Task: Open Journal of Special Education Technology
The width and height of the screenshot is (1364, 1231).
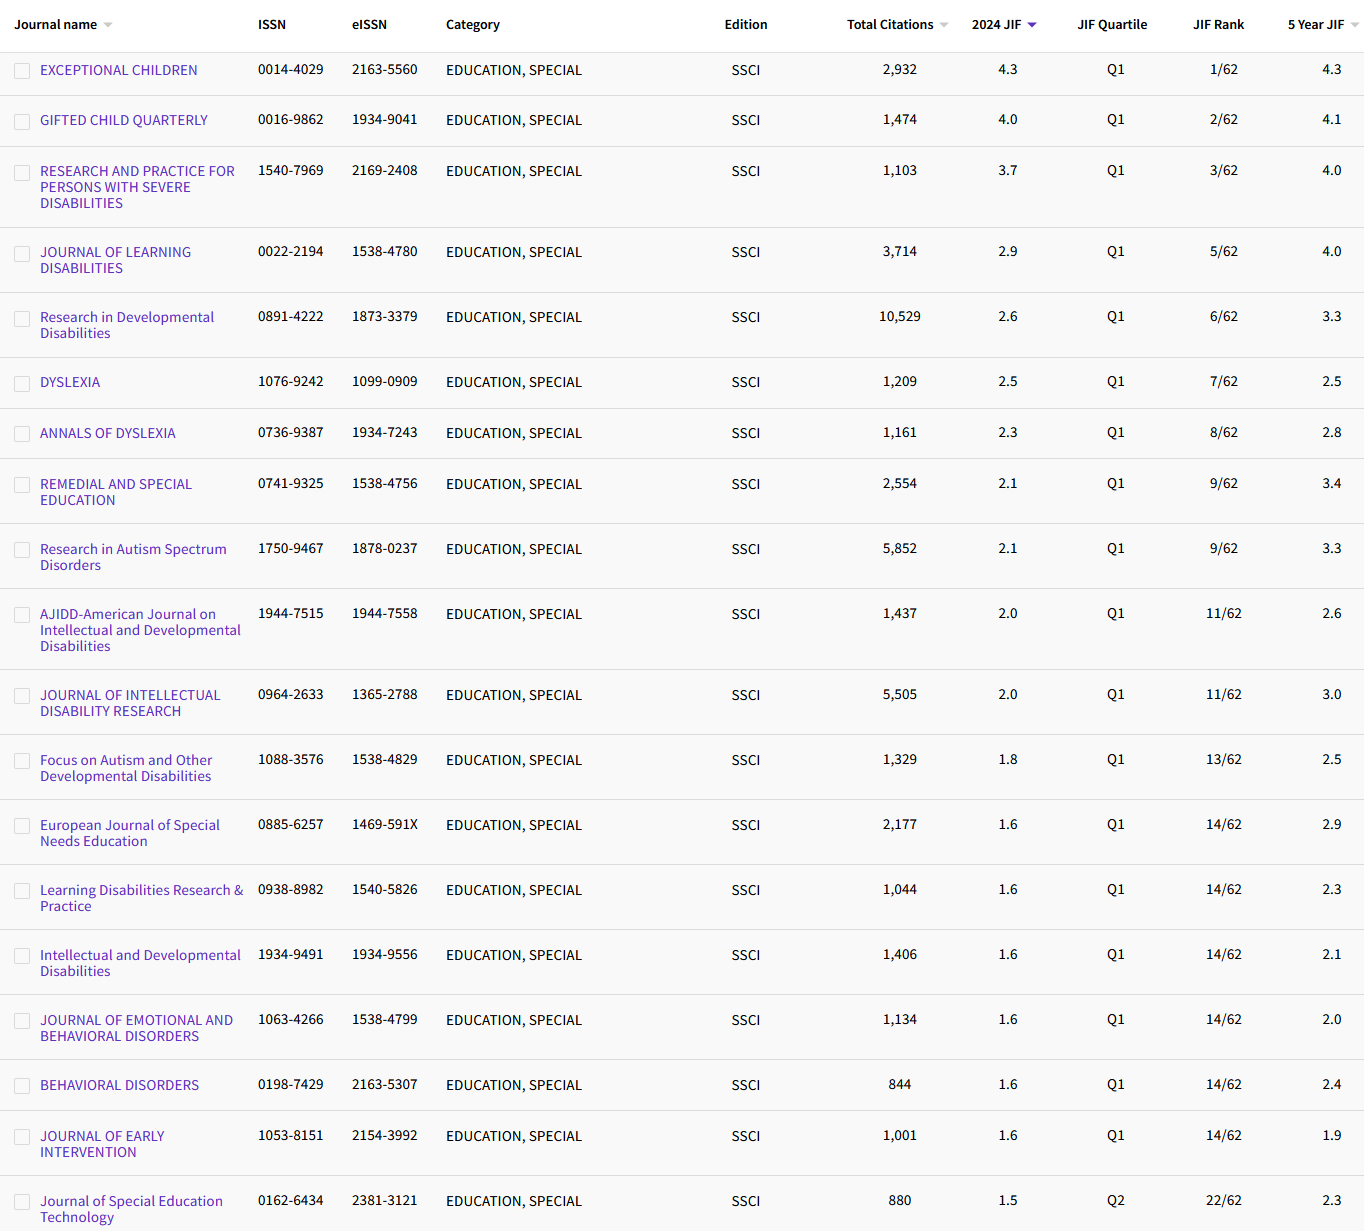Action: point(131,1209)
